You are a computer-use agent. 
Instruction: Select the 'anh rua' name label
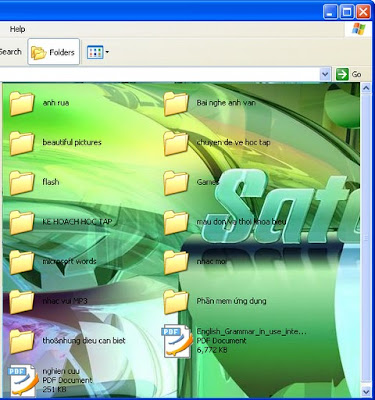pos(56,103)
